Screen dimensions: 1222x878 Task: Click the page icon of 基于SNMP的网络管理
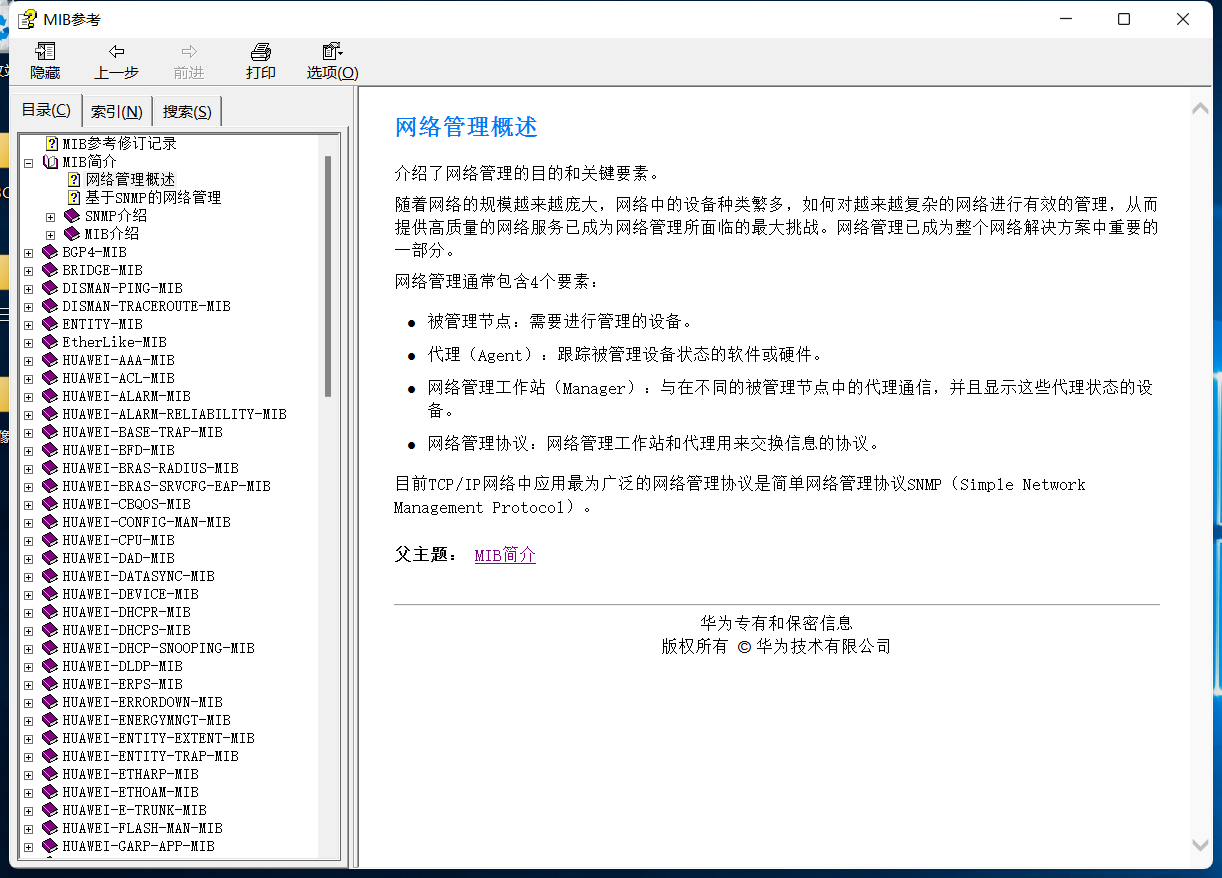point(74,198)
